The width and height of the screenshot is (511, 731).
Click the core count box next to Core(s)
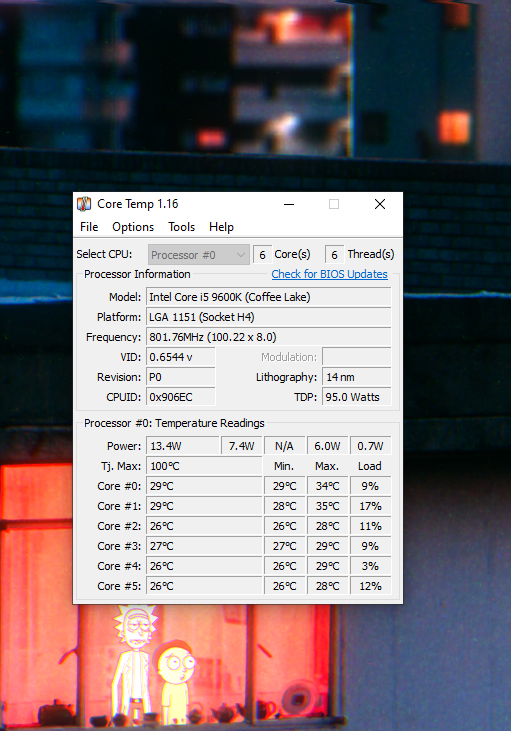tap(262, 255)
